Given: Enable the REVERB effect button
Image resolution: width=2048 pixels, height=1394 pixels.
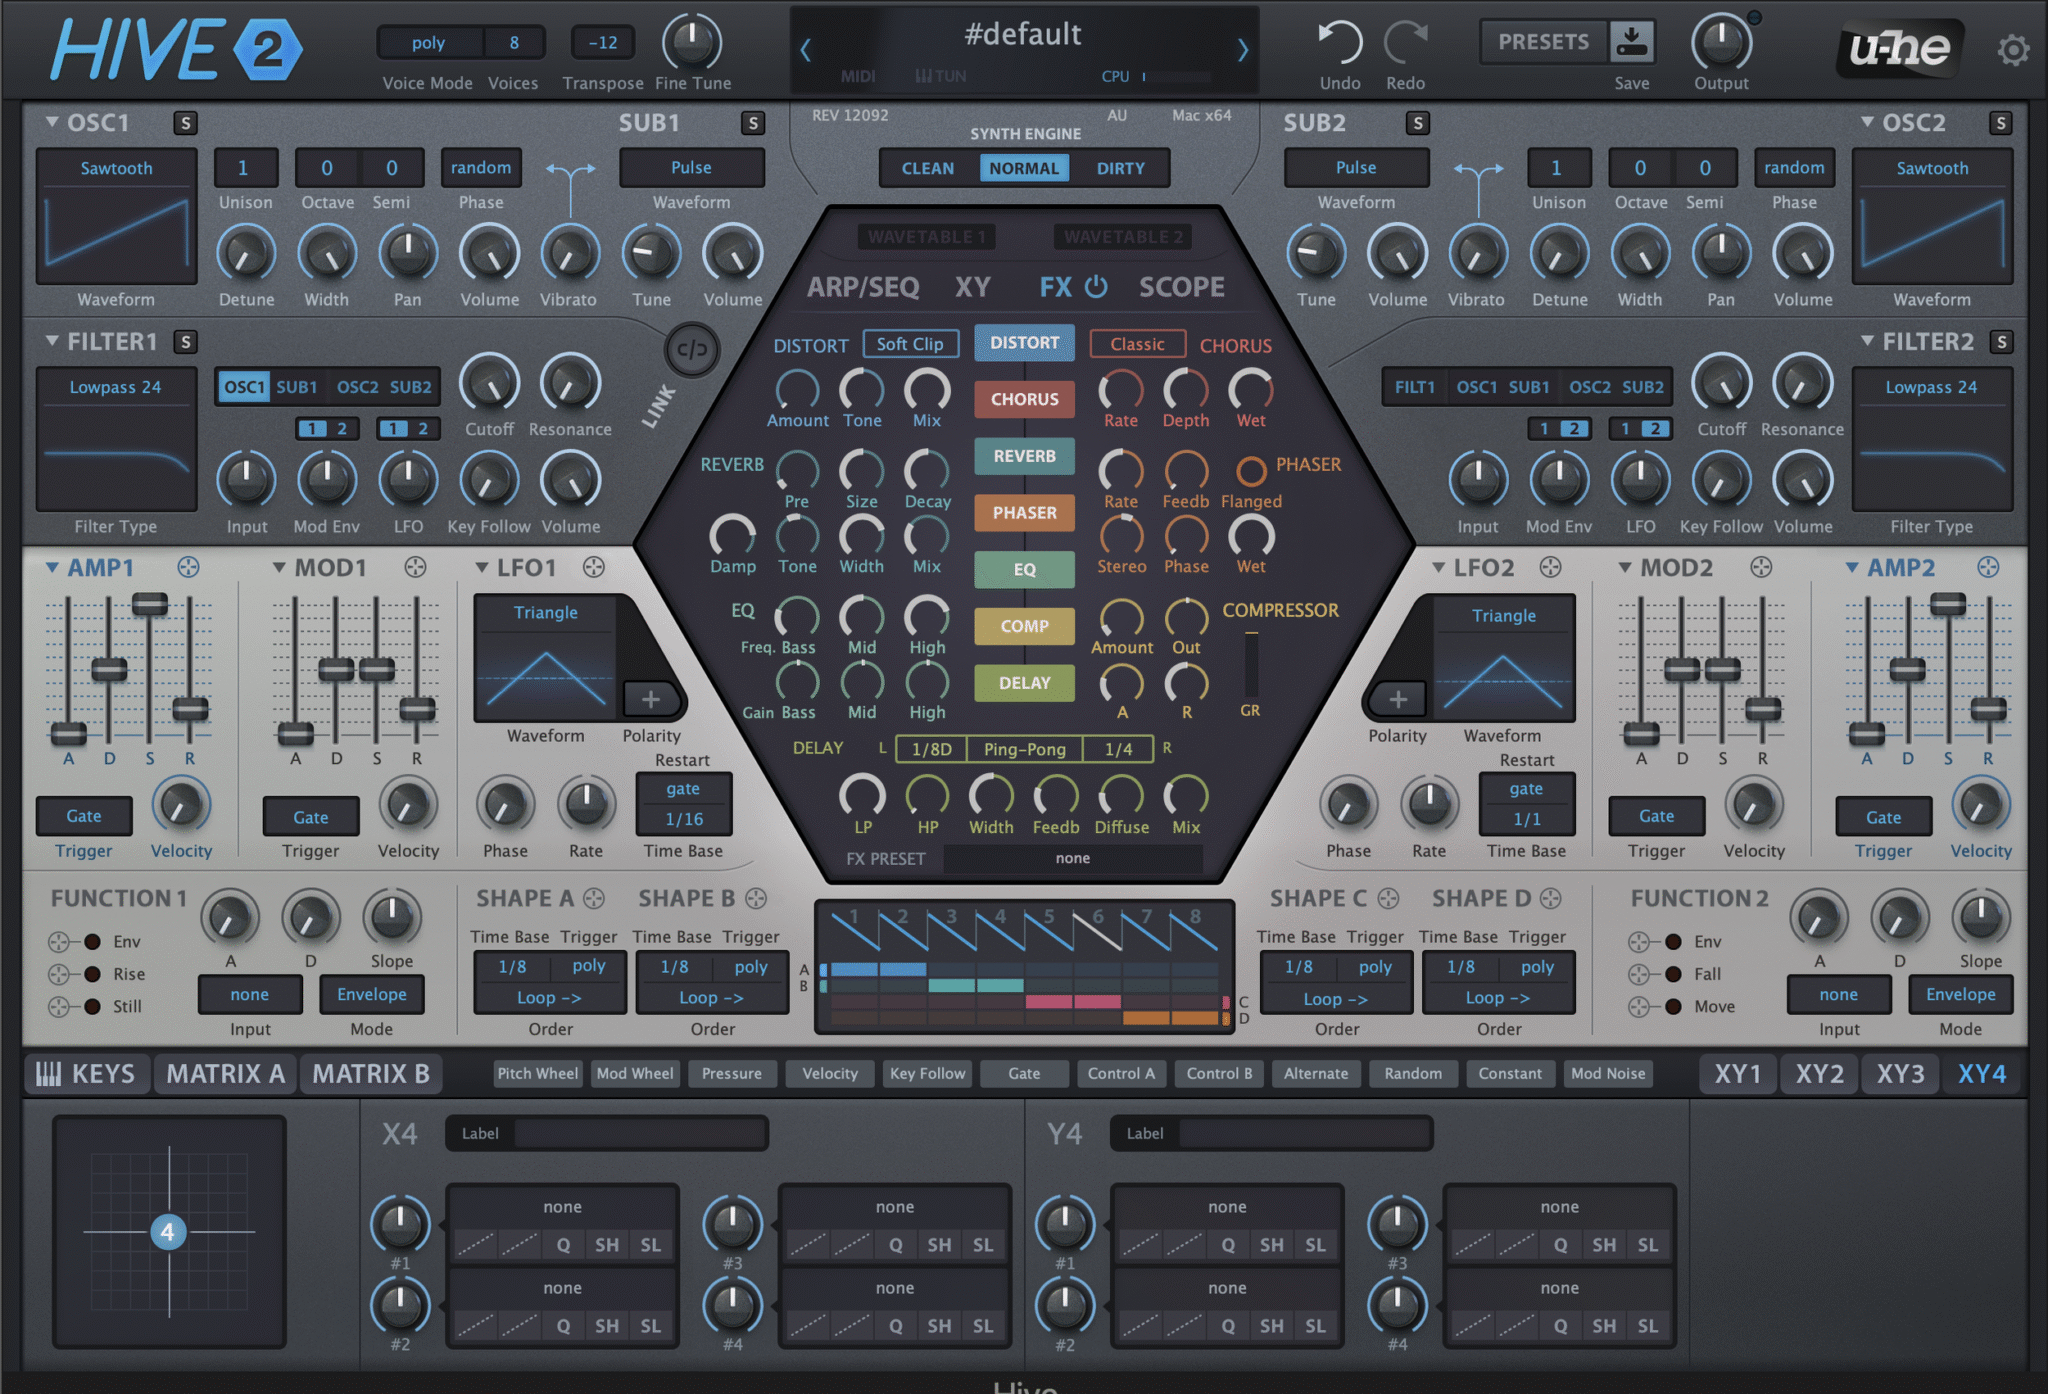Looking at the screenshot, I should (x=1024, y=456).
